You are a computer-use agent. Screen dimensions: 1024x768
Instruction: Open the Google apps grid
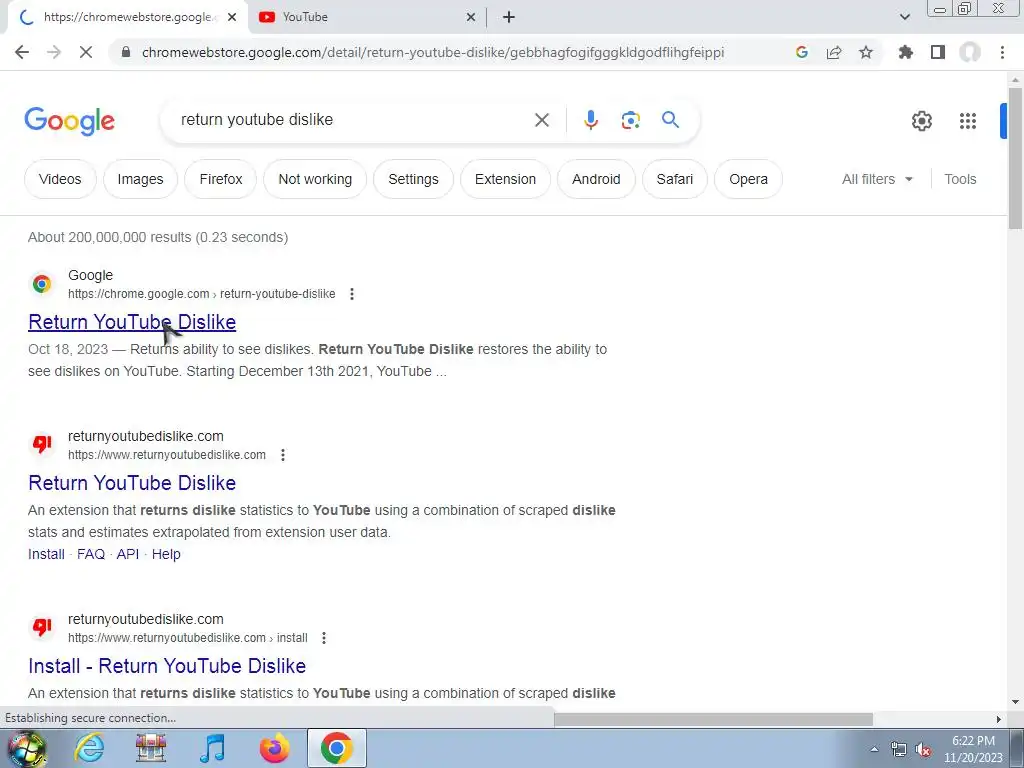click(968, 121)
